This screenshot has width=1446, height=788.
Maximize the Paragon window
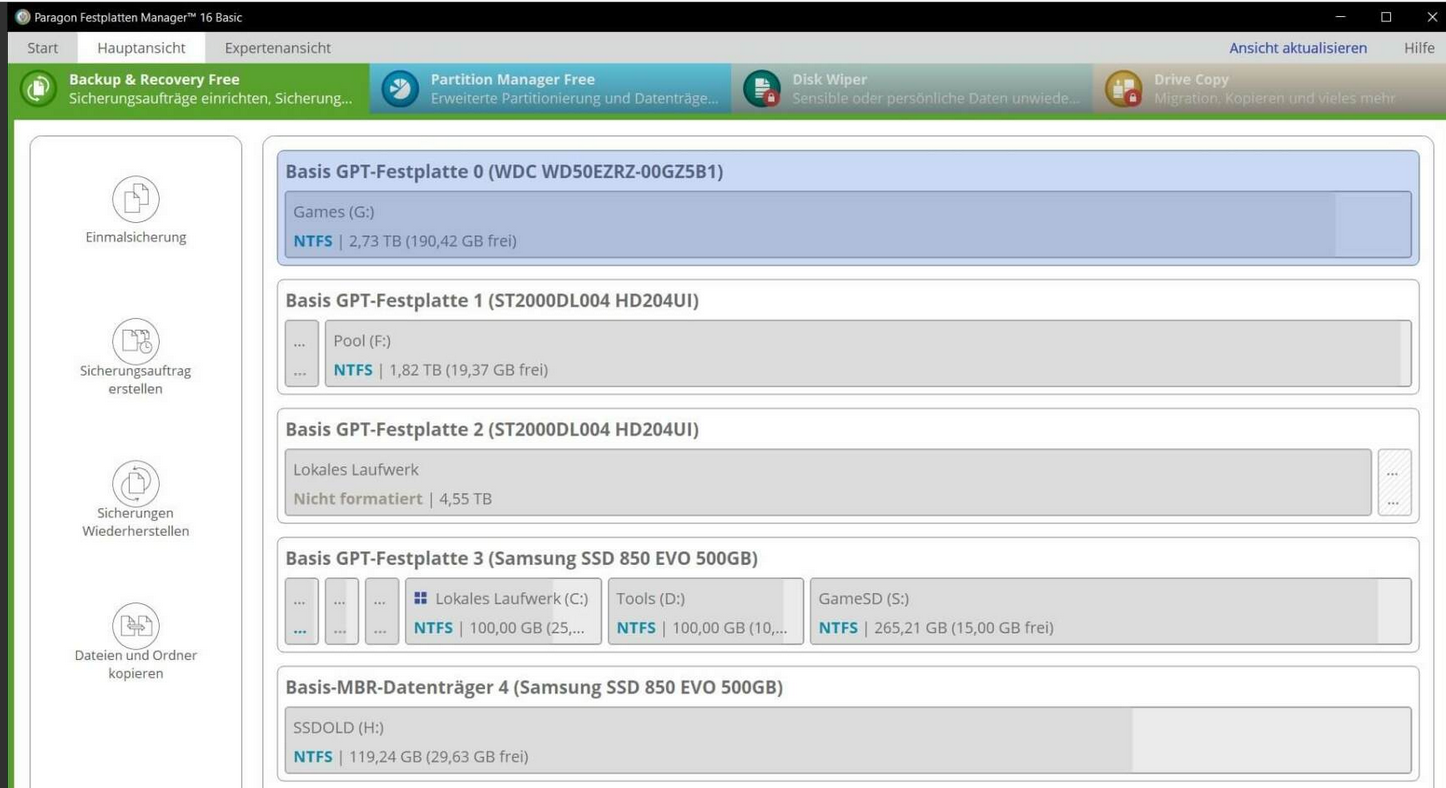tap(1386, 17)
